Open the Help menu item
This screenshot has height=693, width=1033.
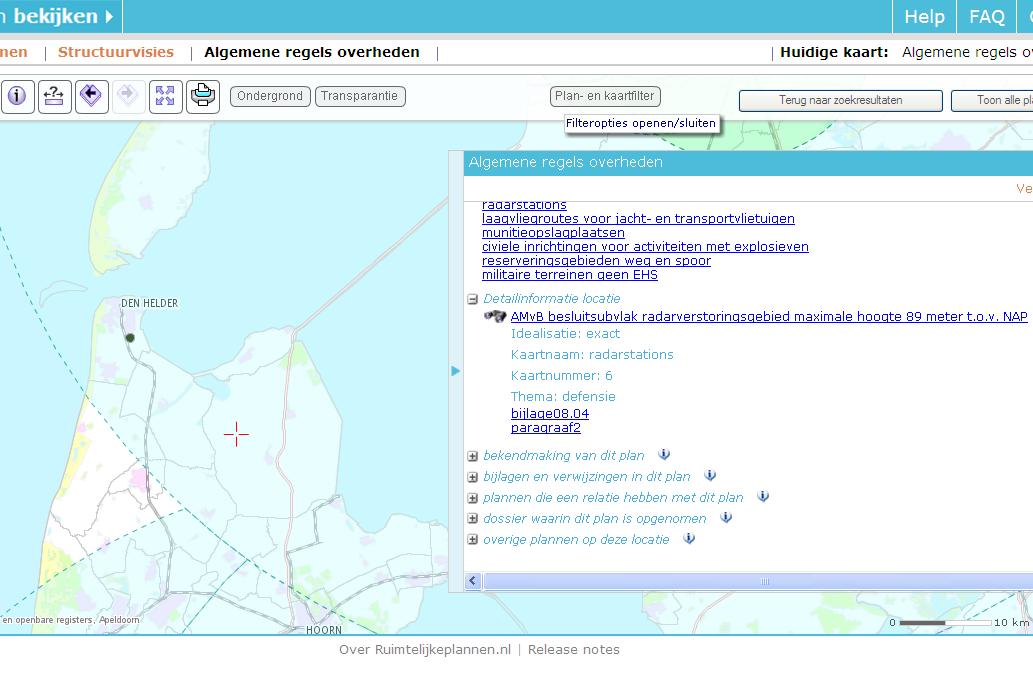tap(923, 16)
